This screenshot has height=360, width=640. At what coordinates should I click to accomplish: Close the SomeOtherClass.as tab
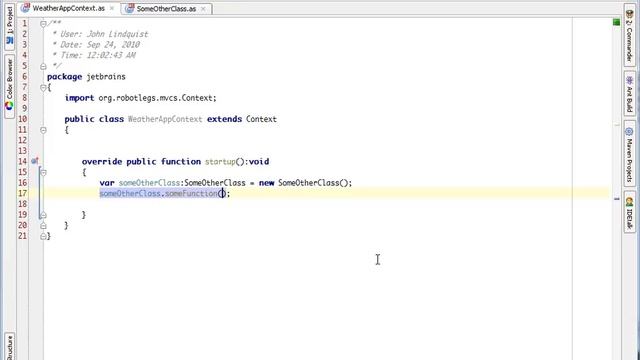(203, 9)
